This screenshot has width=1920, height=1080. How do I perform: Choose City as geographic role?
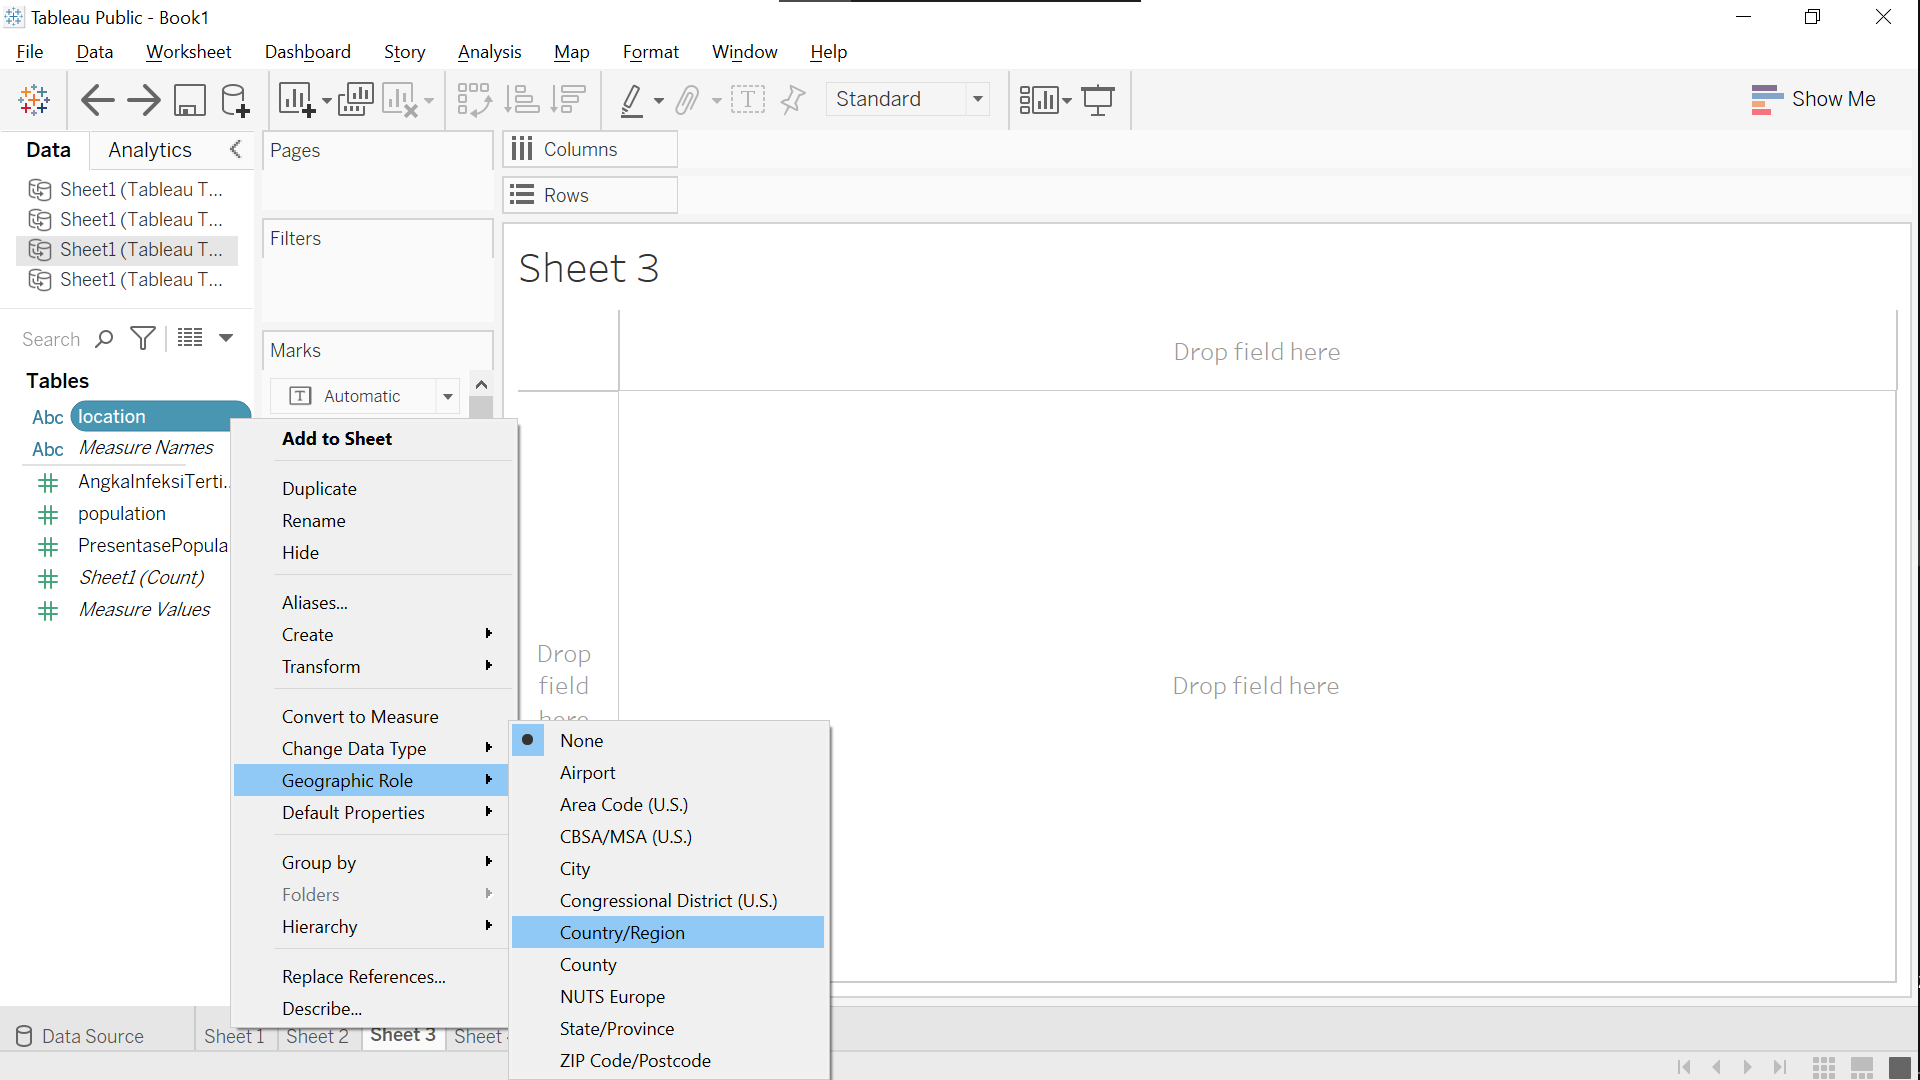coord(575,868)
